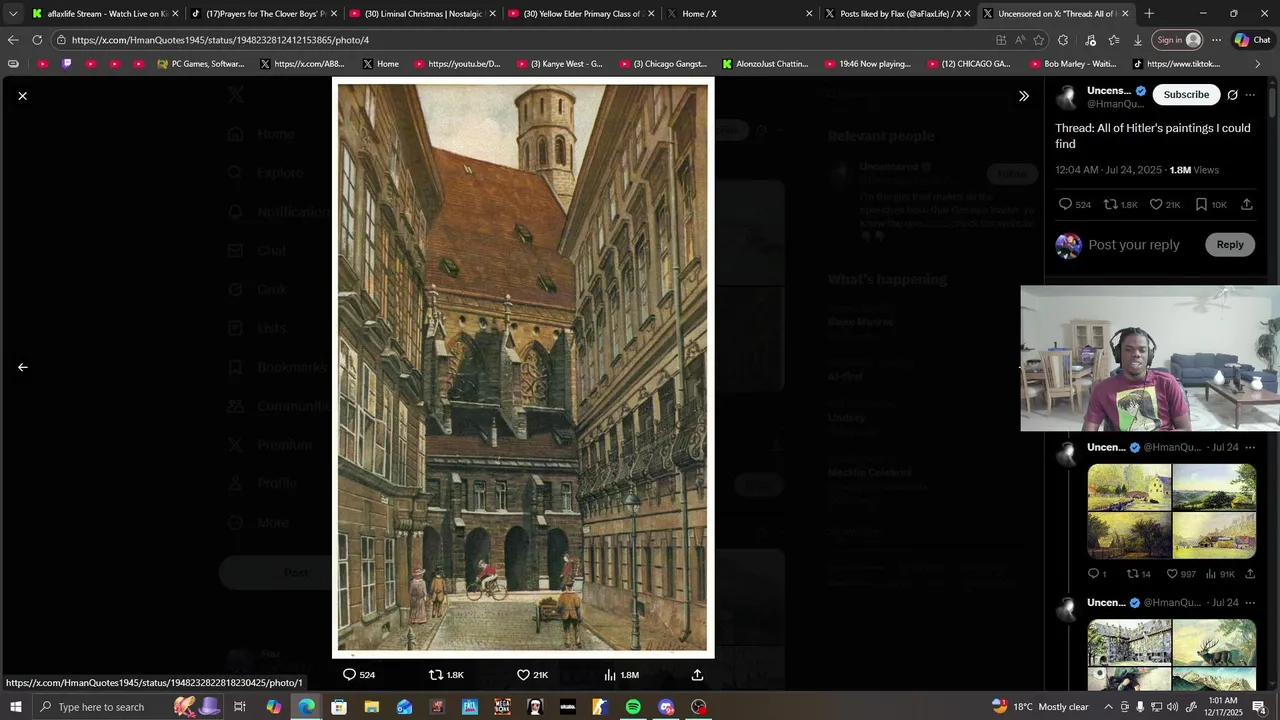Open the Copilot Chat button
This screenshot has width=1280, height=720.
coord(1253,40)
